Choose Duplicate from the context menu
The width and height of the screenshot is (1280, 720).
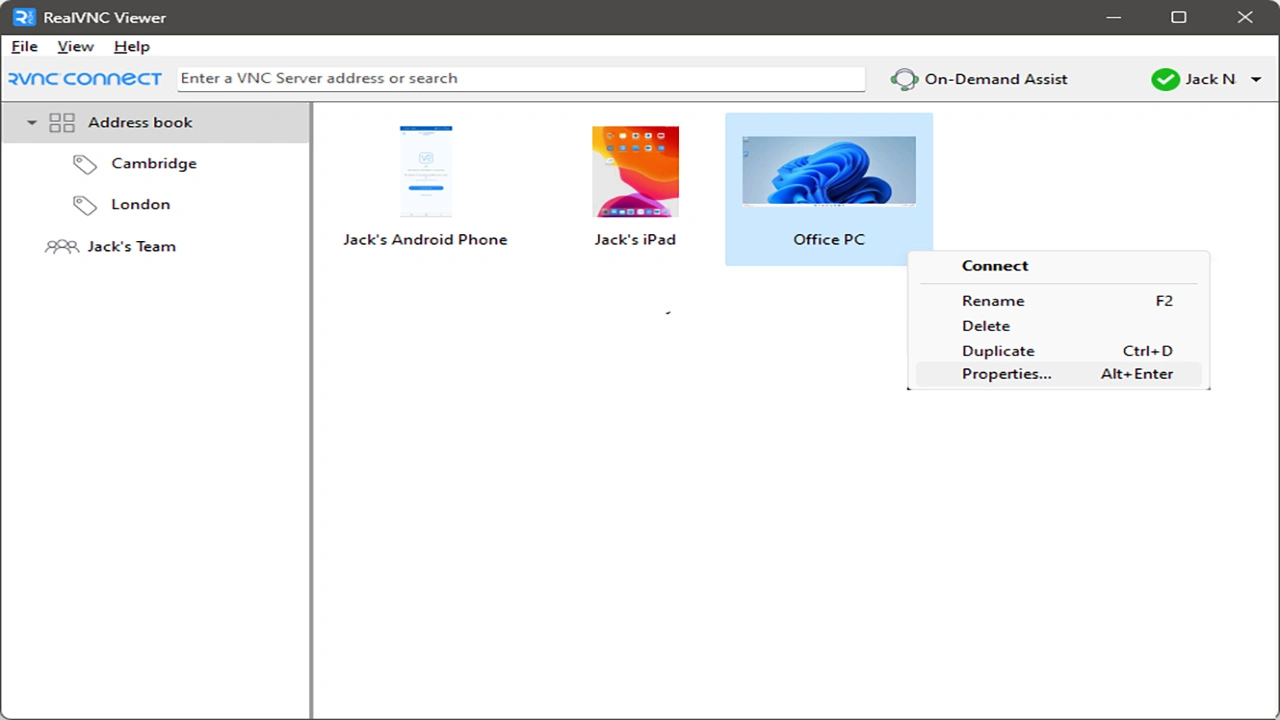[x=1058, y=351]
